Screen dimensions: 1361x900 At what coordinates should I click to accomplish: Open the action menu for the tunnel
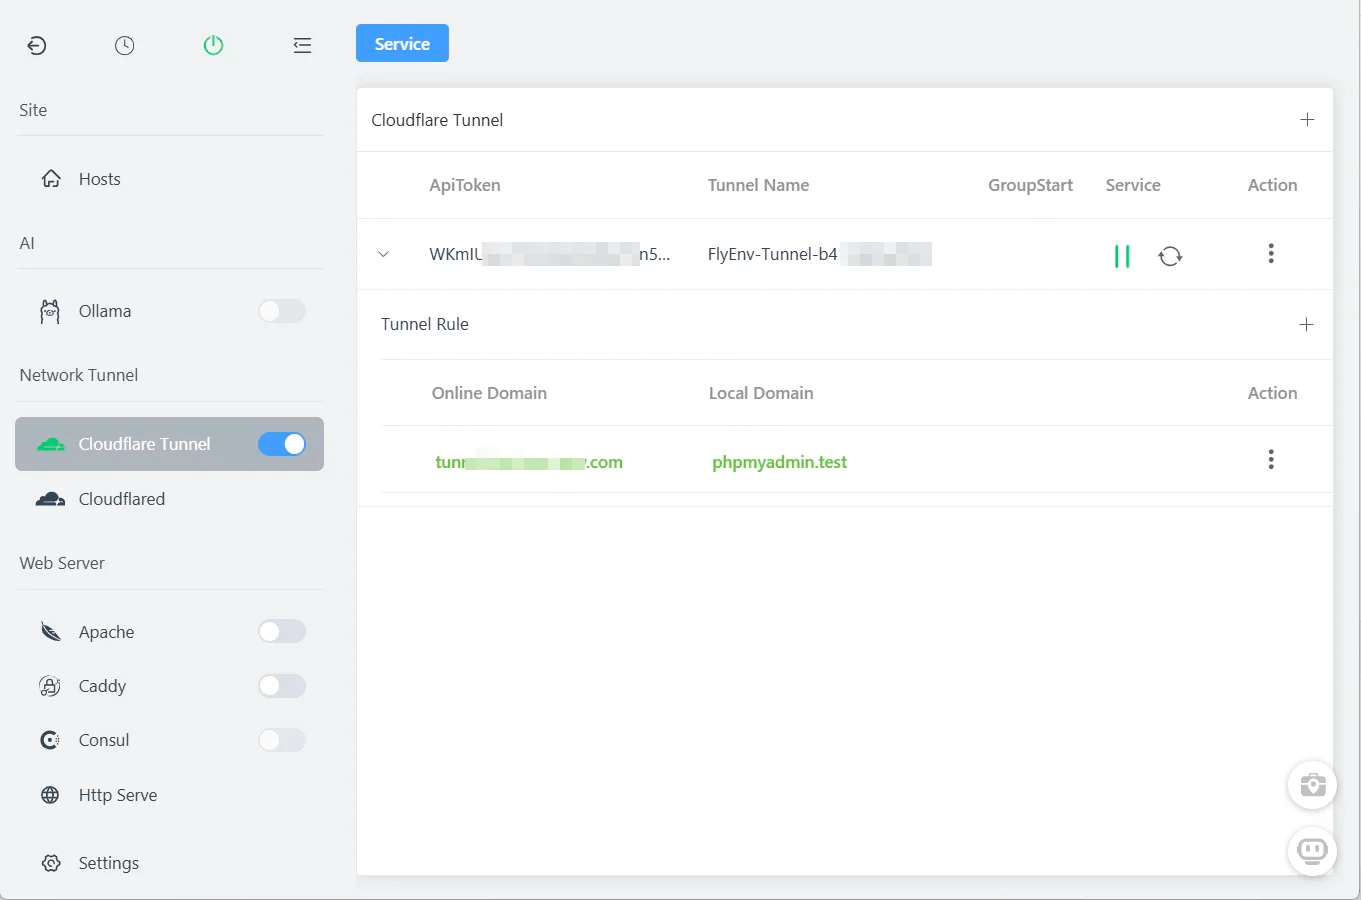(1270, 254)
